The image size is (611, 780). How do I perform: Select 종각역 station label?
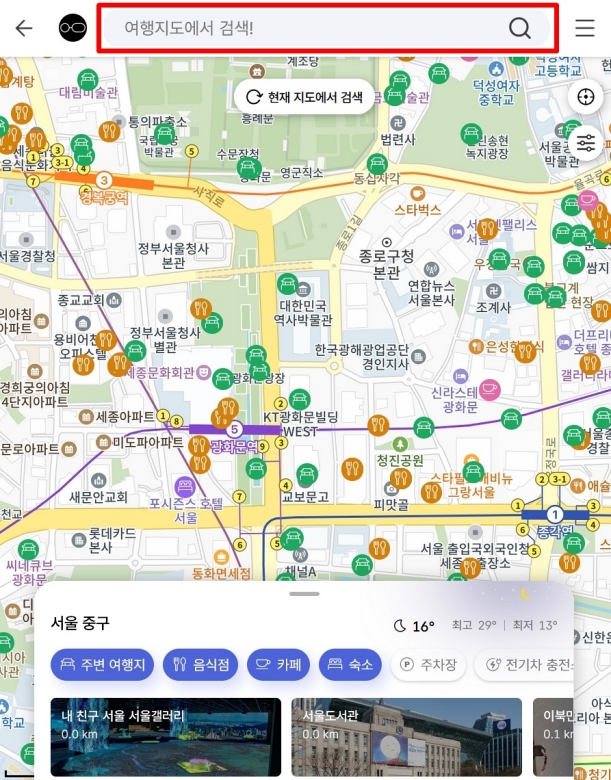tap(555, 531)
